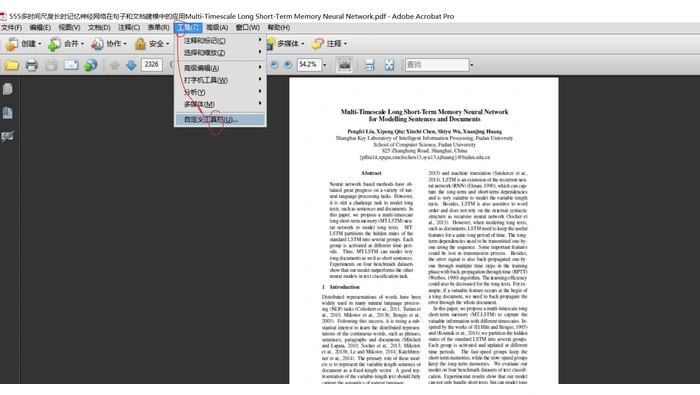The height and width of the screenshot is (395, 700).
Task: Expand 分析(Y) submenu
Action: (221, 92)
